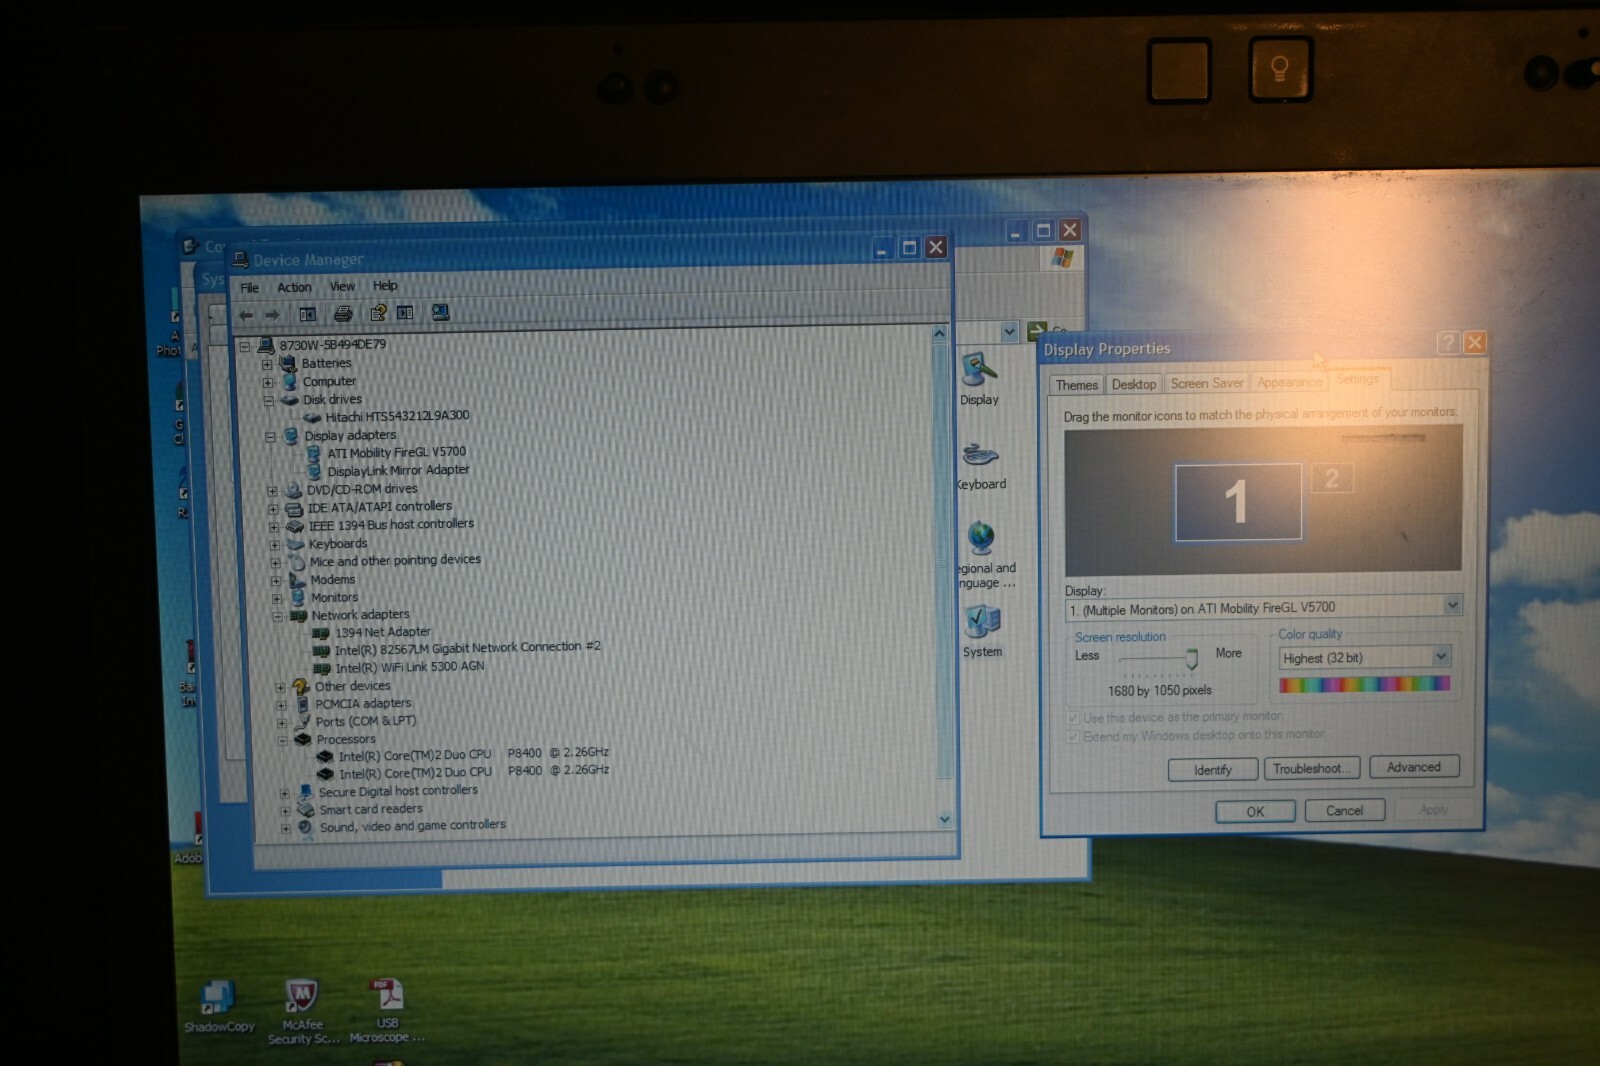This screenshot has width=1600, height=1066.
Task: Click the Advanced button
Action: [1414, 767]
